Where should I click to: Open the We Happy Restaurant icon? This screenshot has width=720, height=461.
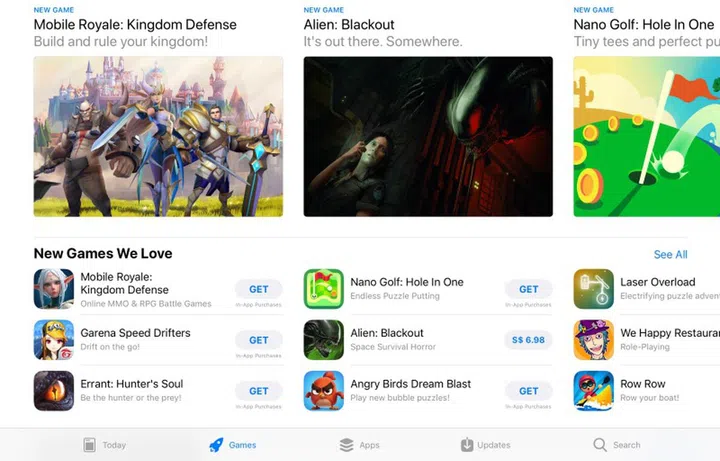point(594,340)
